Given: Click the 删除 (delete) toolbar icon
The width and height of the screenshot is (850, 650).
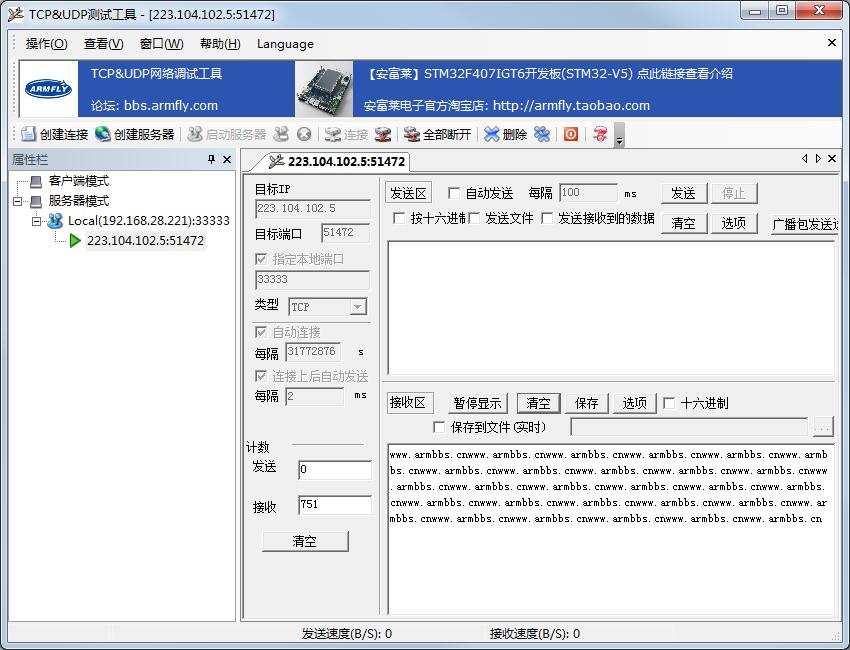Looking at the screenshot, I should 491,134.
